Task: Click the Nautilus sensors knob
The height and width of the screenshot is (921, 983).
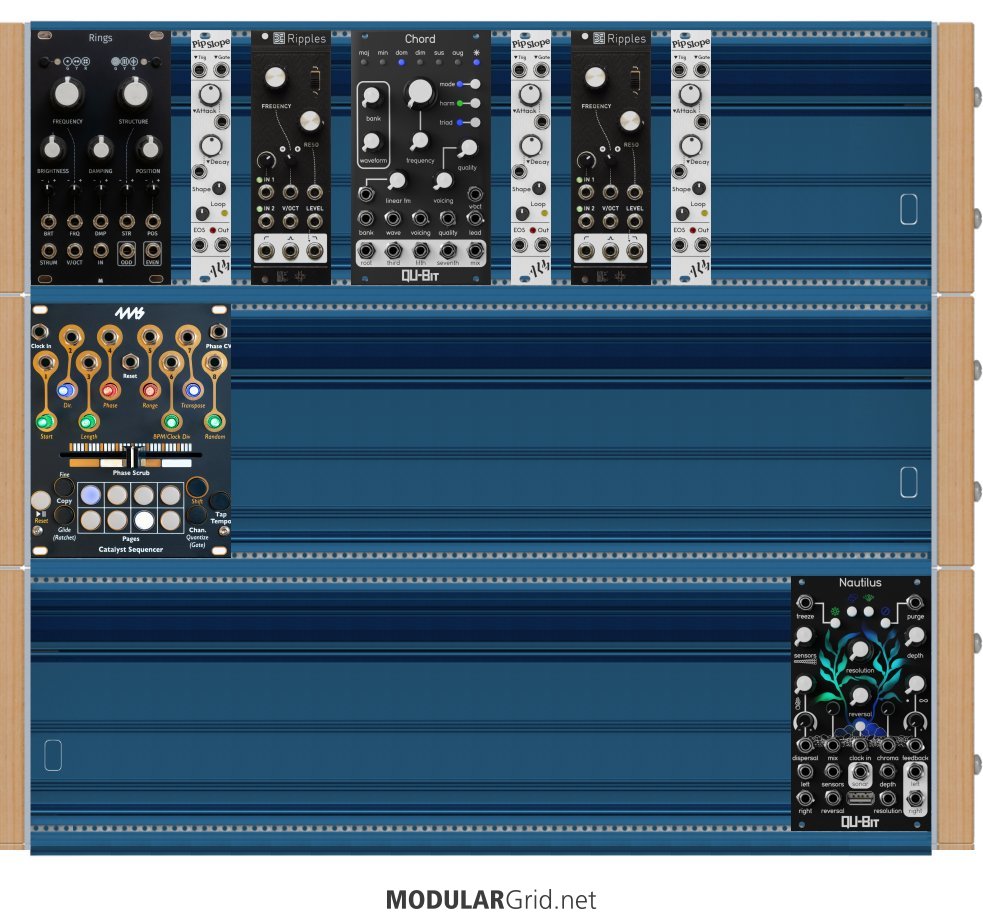Action: (x=804, y=637)
